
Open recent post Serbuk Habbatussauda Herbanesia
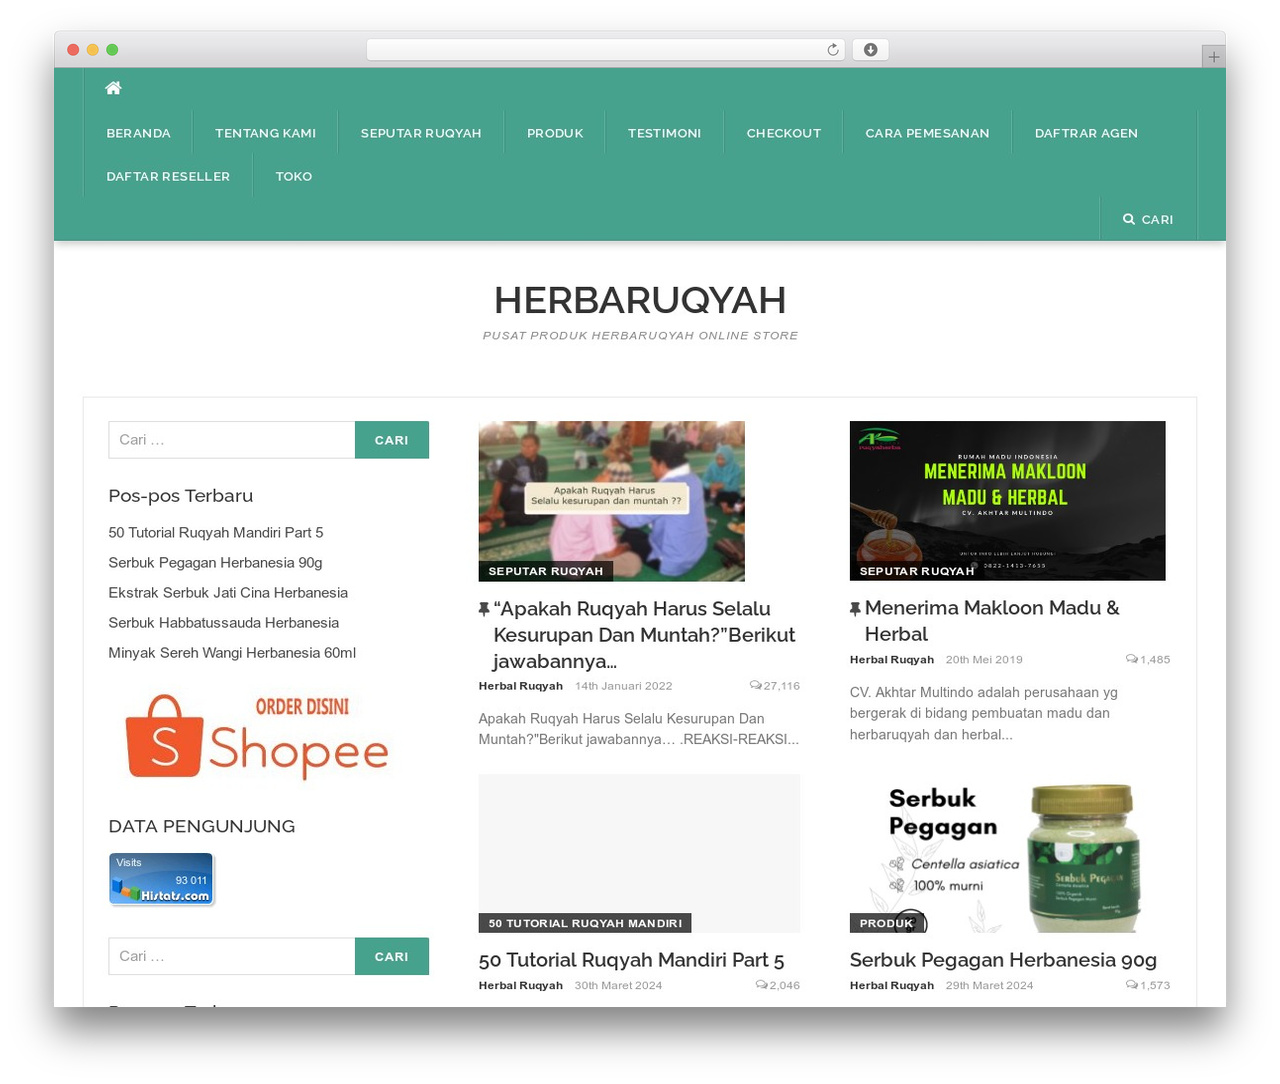click(223, 623)
